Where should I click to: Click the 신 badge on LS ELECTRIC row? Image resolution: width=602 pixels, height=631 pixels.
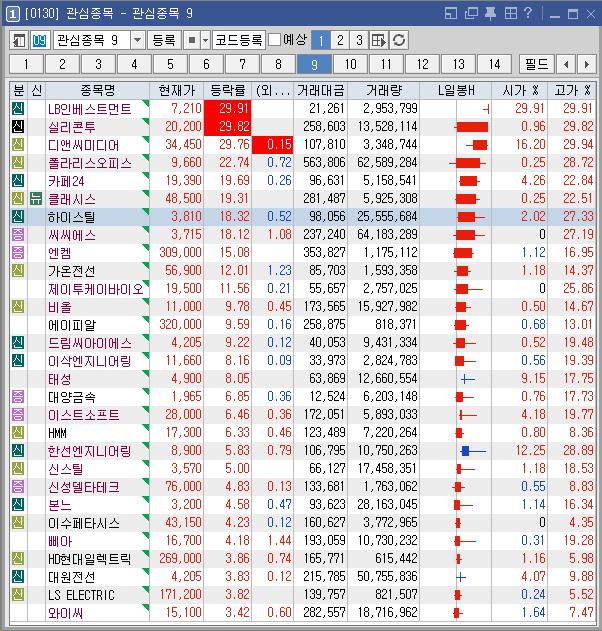[18, 594]
